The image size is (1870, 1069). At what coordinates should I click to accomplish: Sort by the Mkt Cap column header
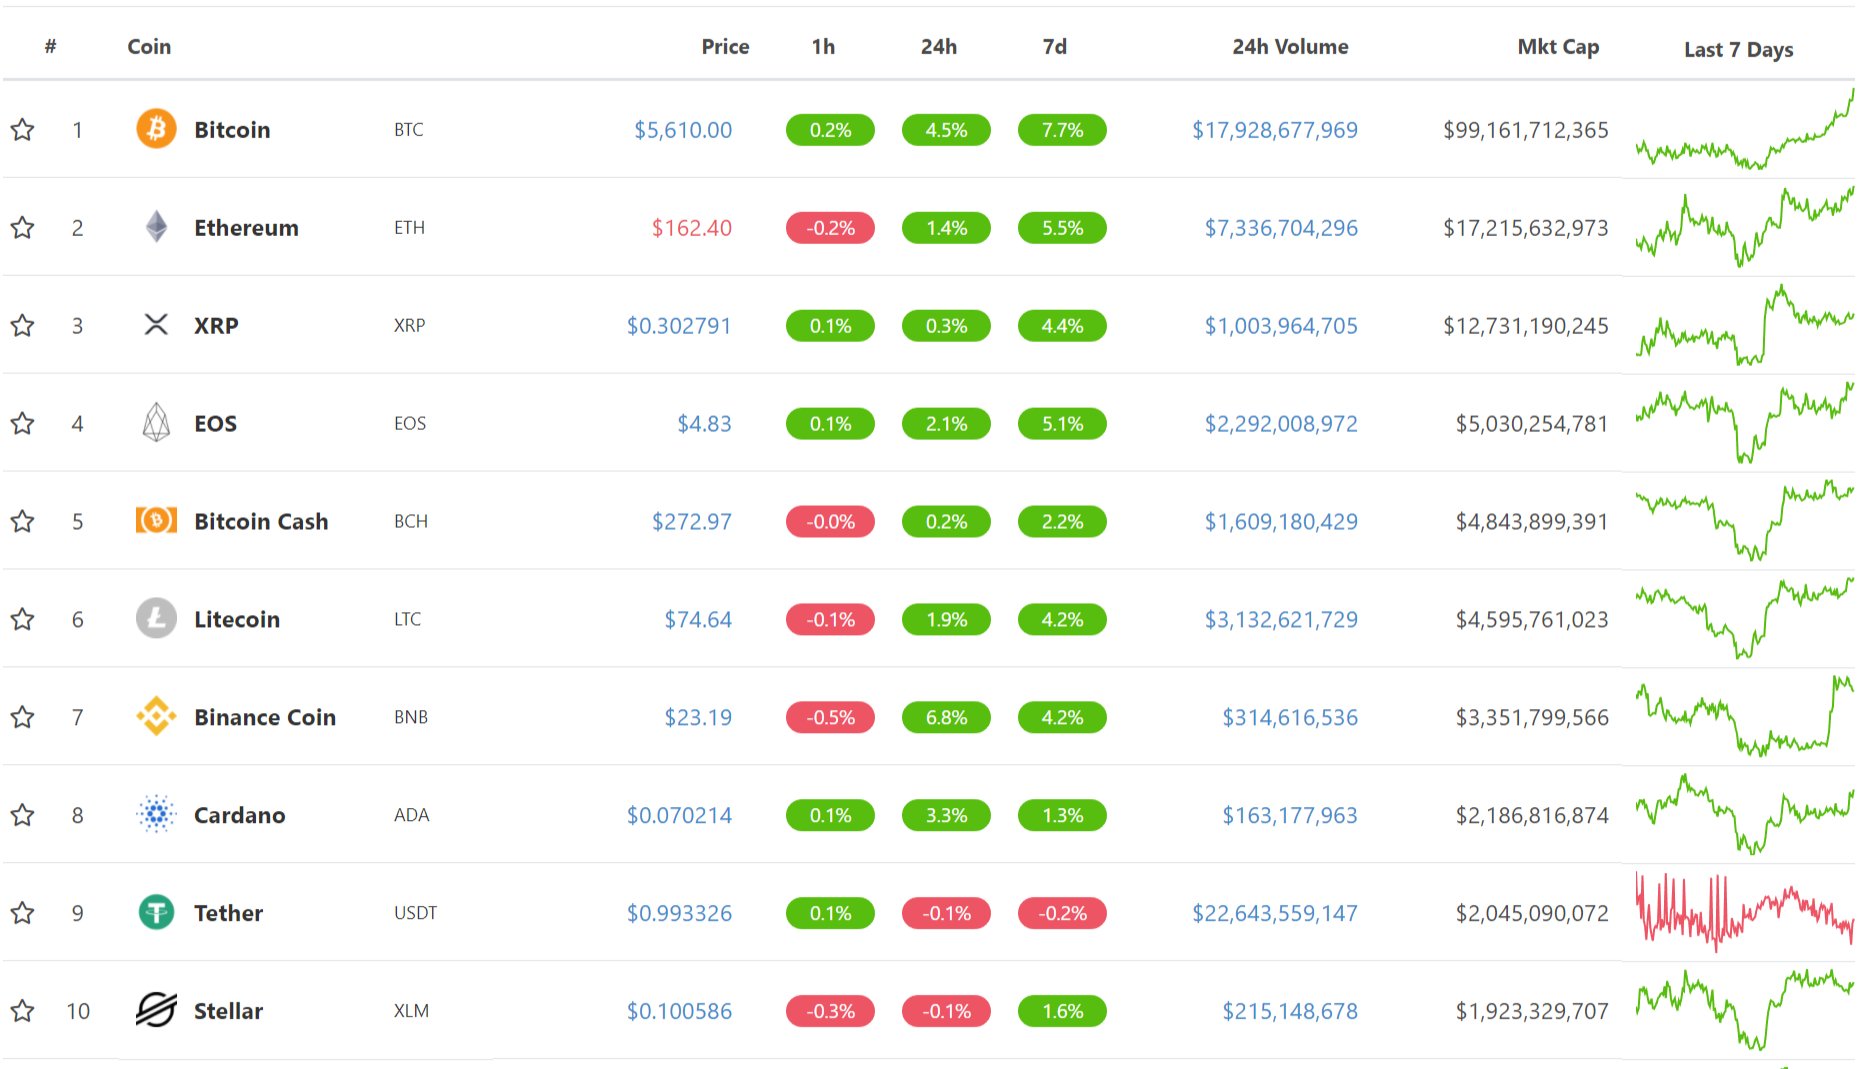pos(1558,46)
